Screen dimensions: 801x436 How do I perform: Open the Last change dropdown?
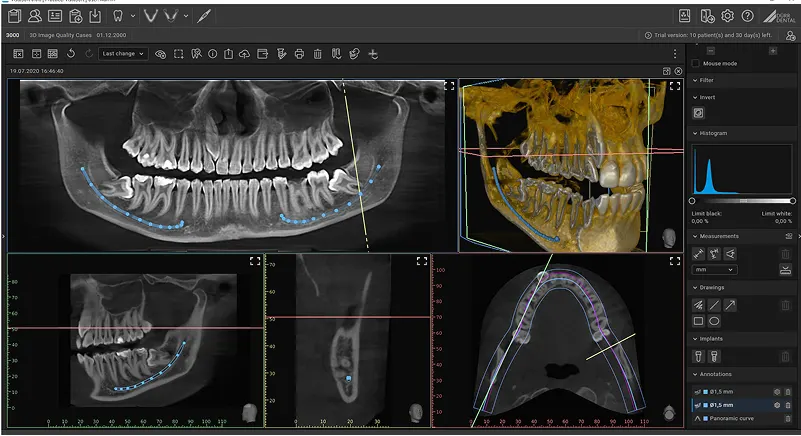click(123, 54)
